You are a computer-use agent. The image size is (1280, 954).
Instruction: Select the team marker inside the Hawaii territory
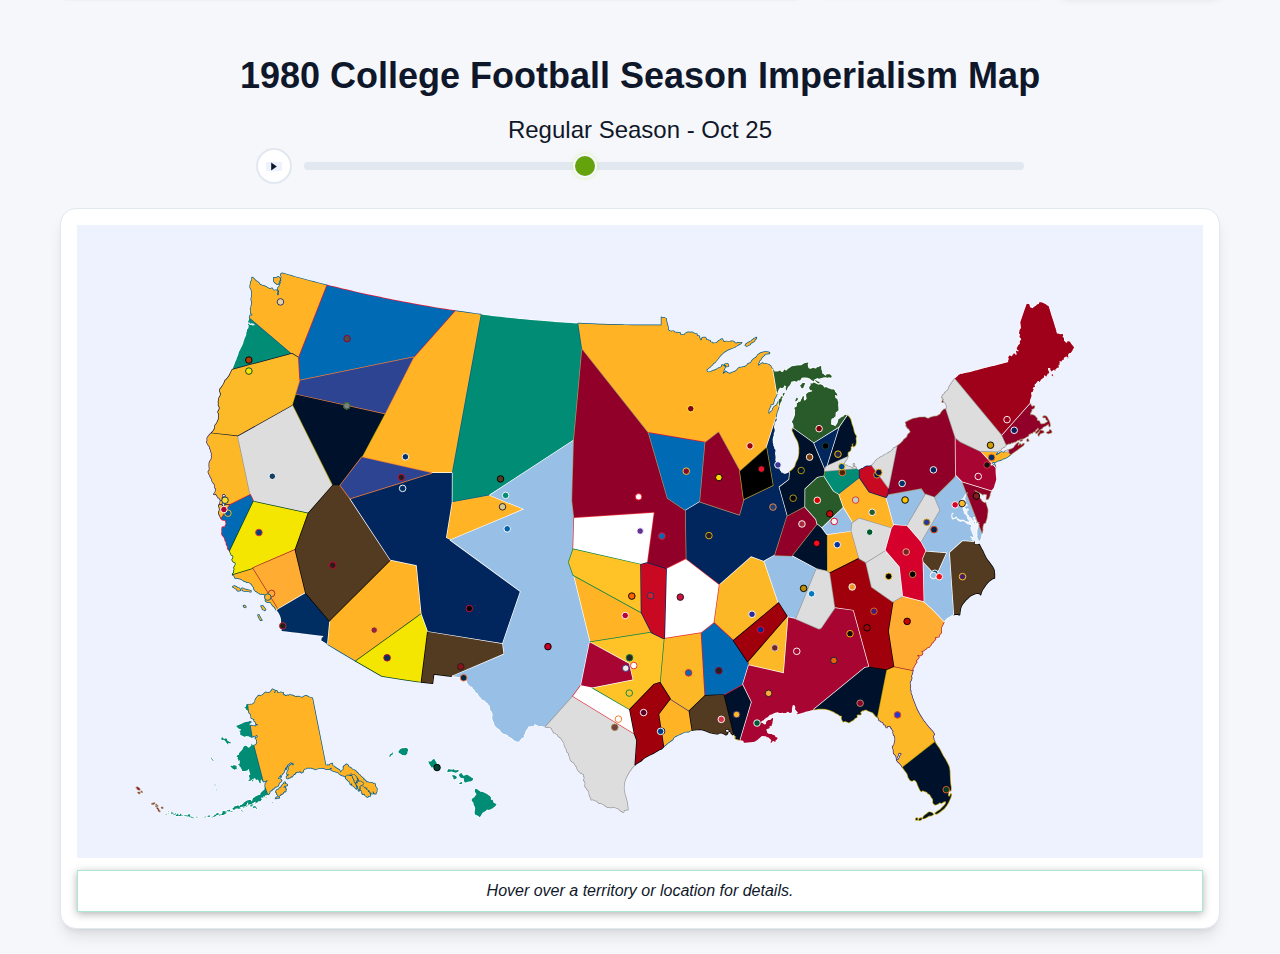coord(437,767)
